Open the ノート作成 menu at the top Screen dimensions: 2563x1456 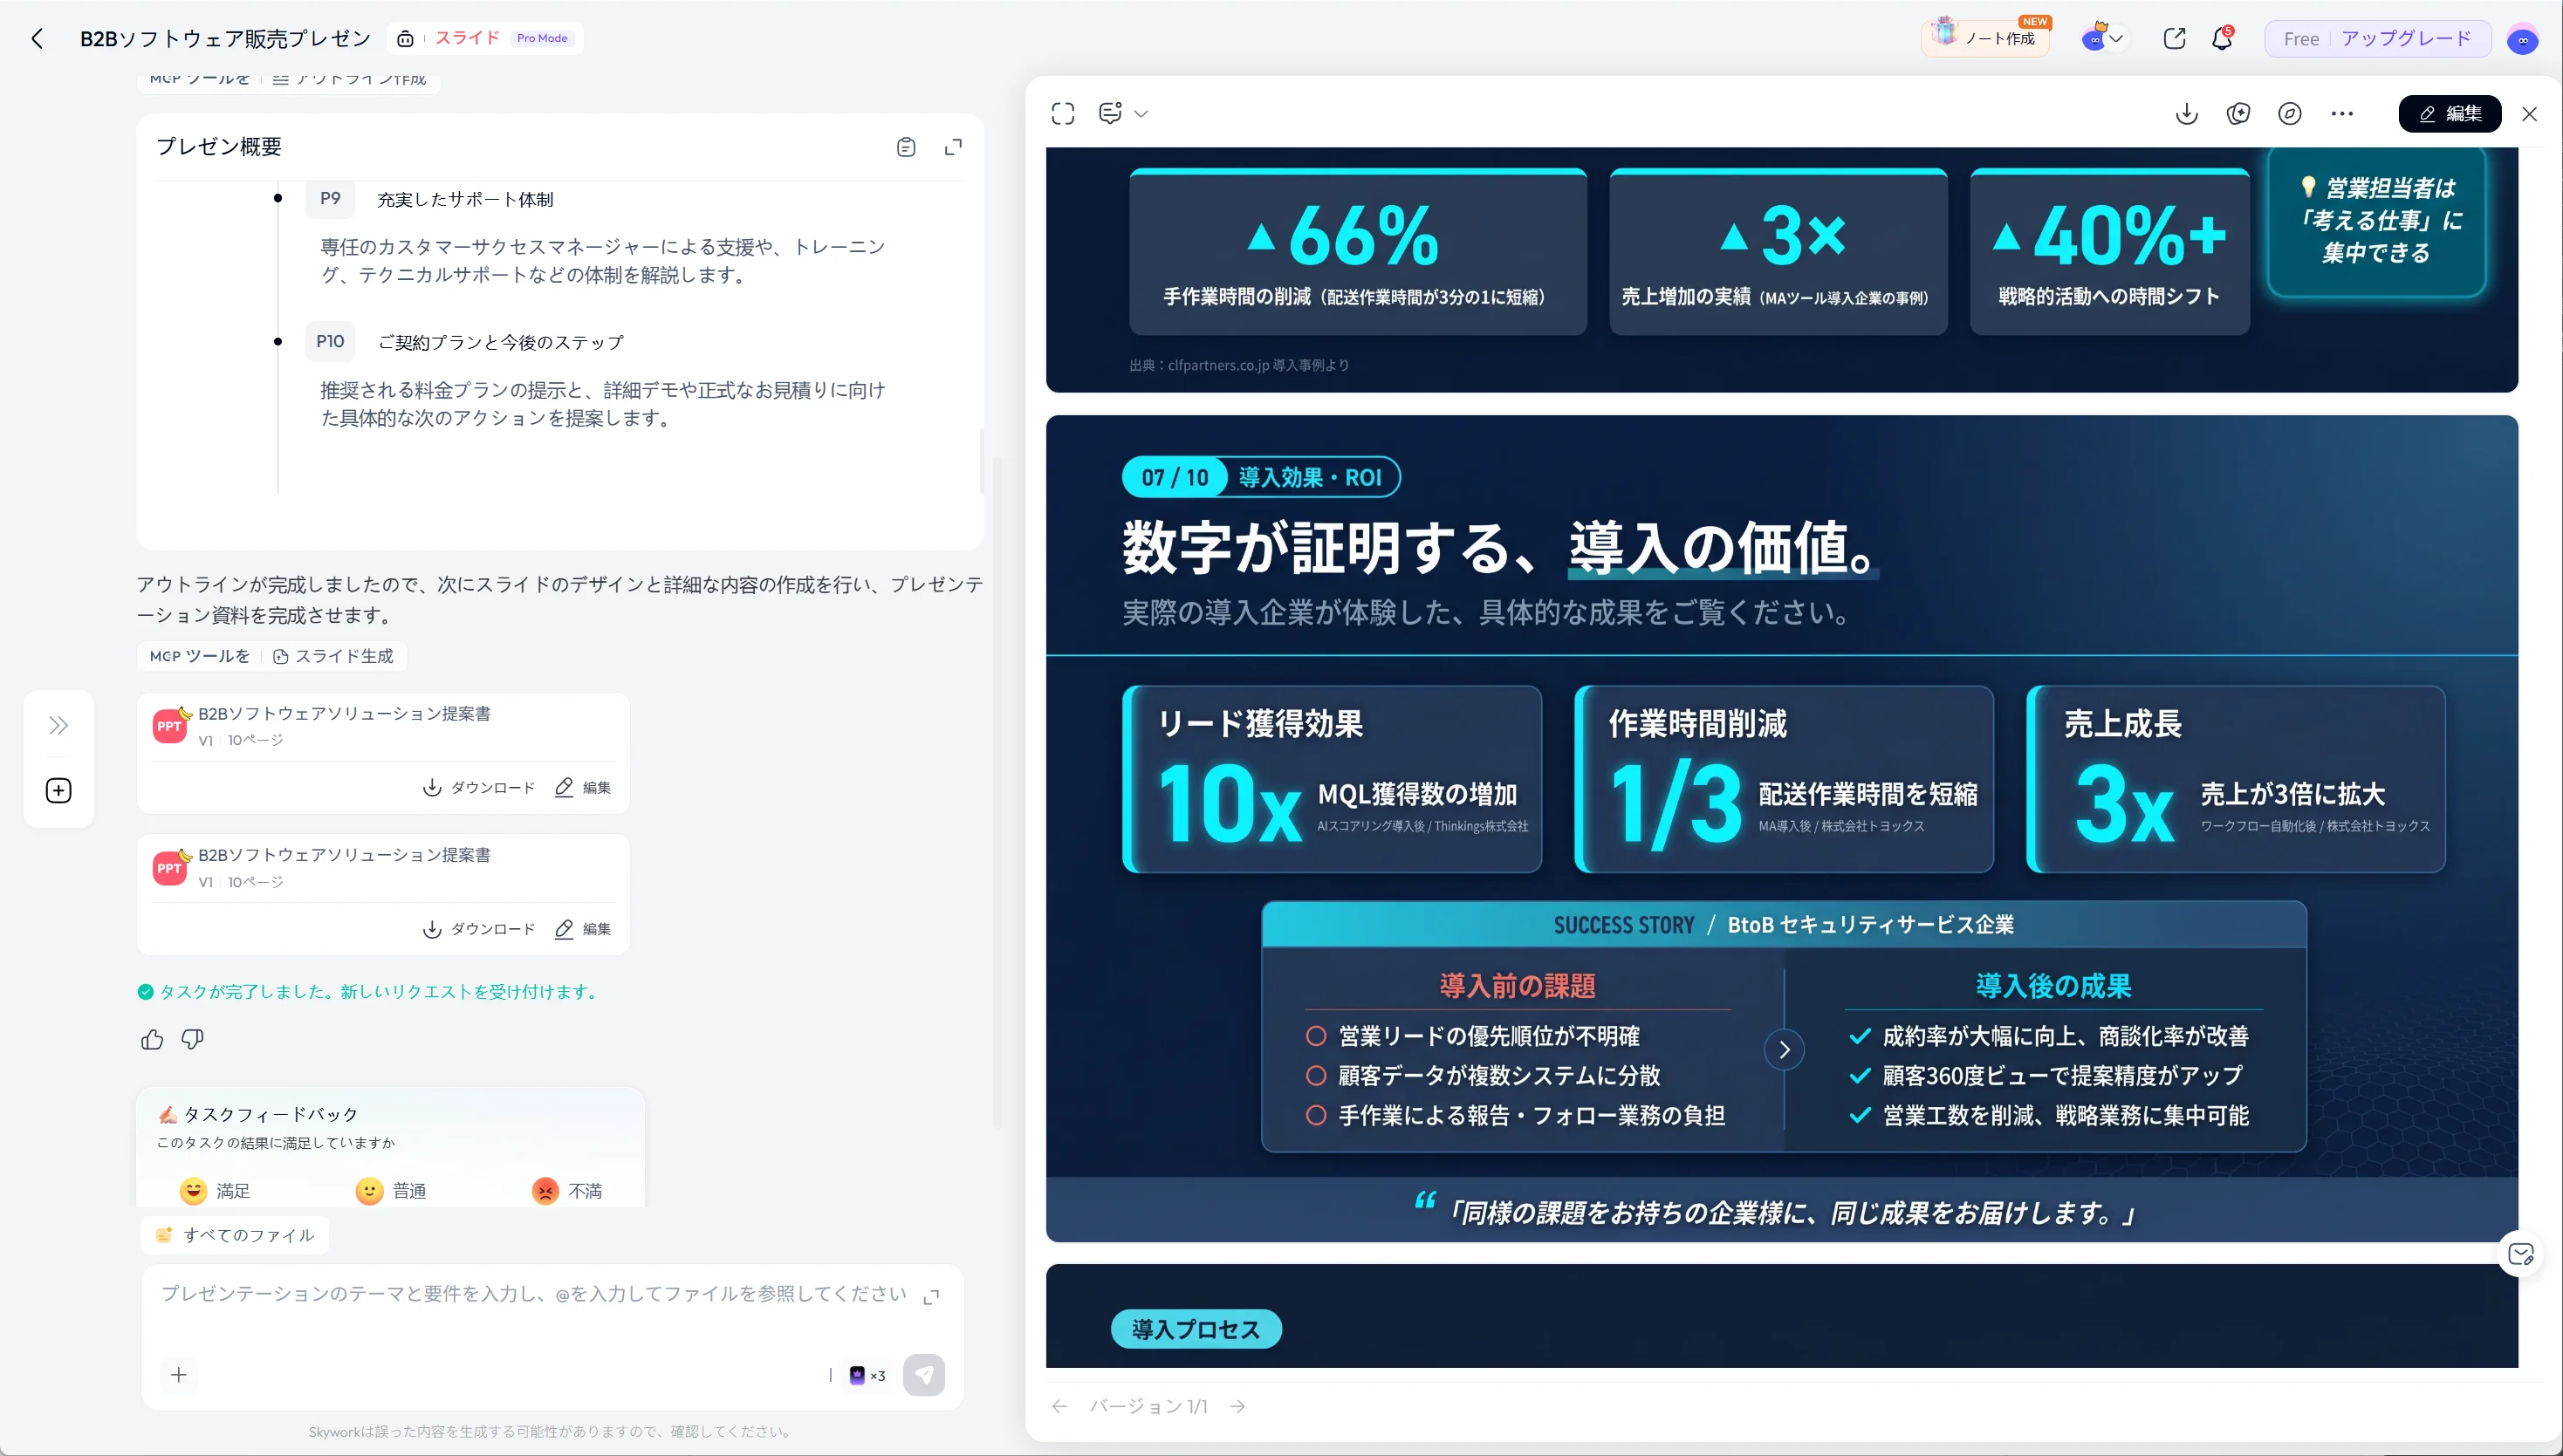(1985, 37)
